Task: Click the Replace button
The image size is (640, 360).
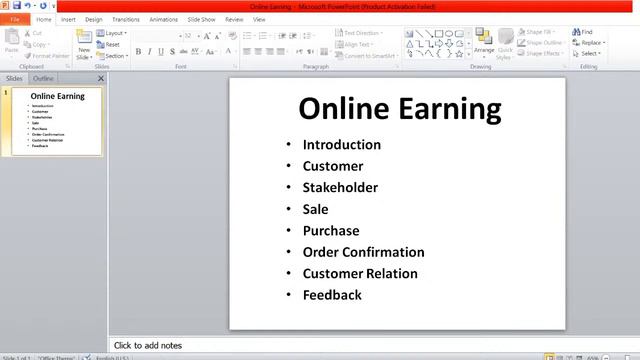Action: pyautogui.click(x=589, y=42)
